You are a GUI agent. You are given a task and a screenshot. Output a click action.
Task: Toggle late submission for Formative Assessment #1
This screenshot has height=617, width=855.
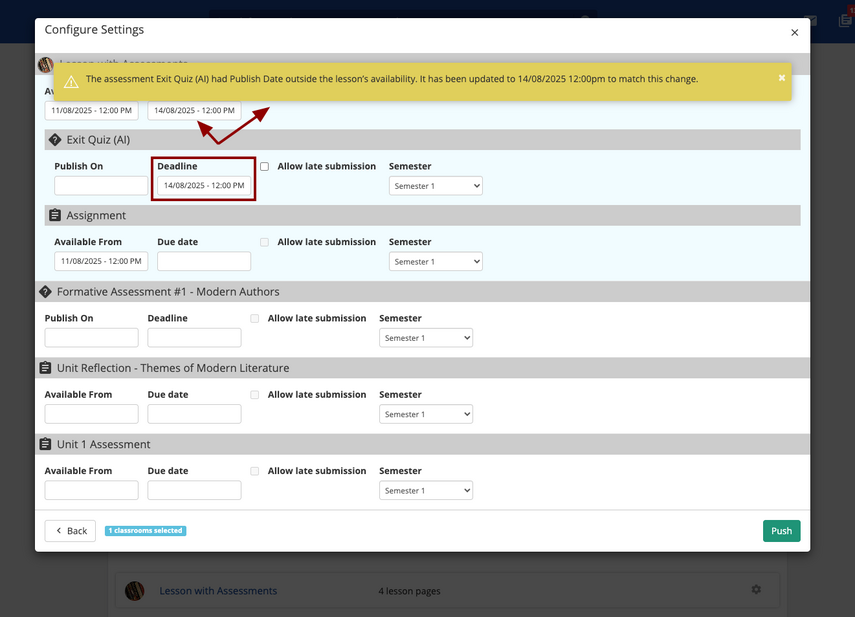[255, 319]
